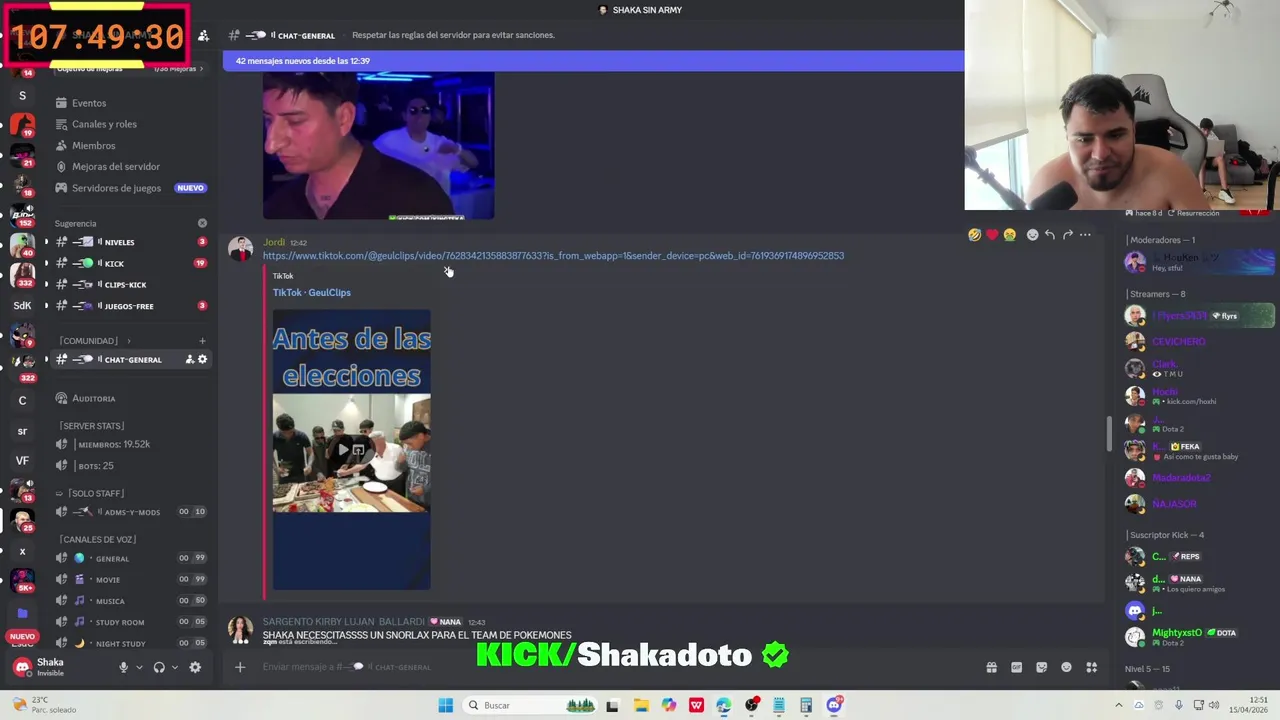Open the JUEGOS-FREE text channel

[130, 306]
